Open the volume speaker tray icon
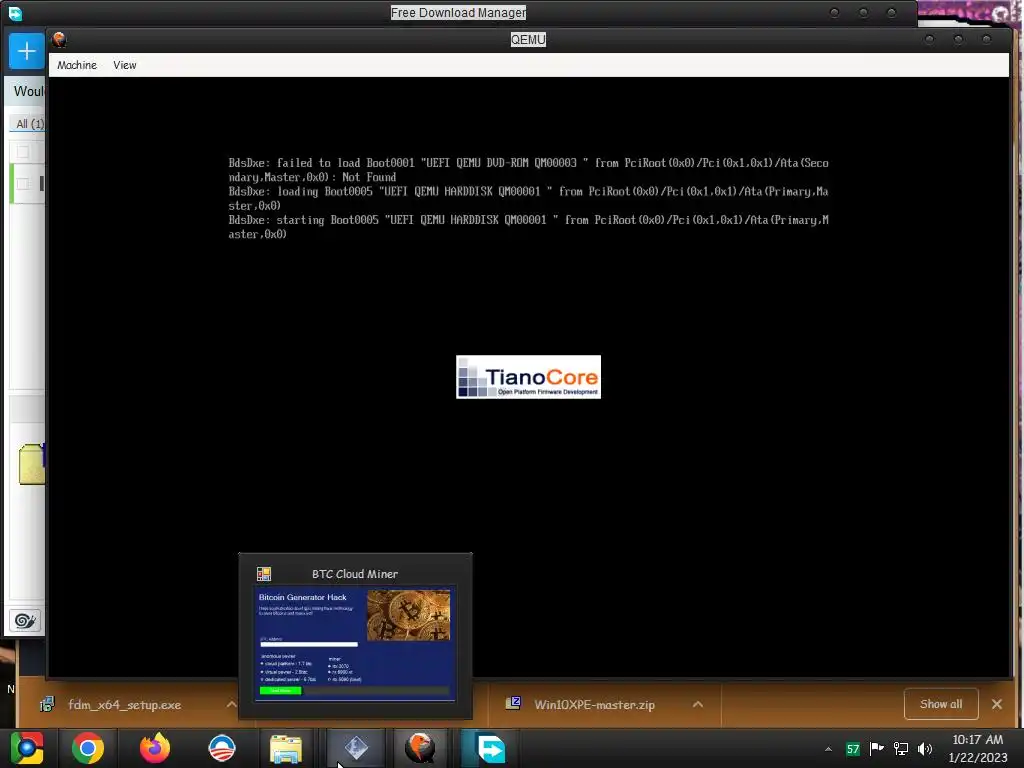 pyautogui.click(x=925, y=748)
